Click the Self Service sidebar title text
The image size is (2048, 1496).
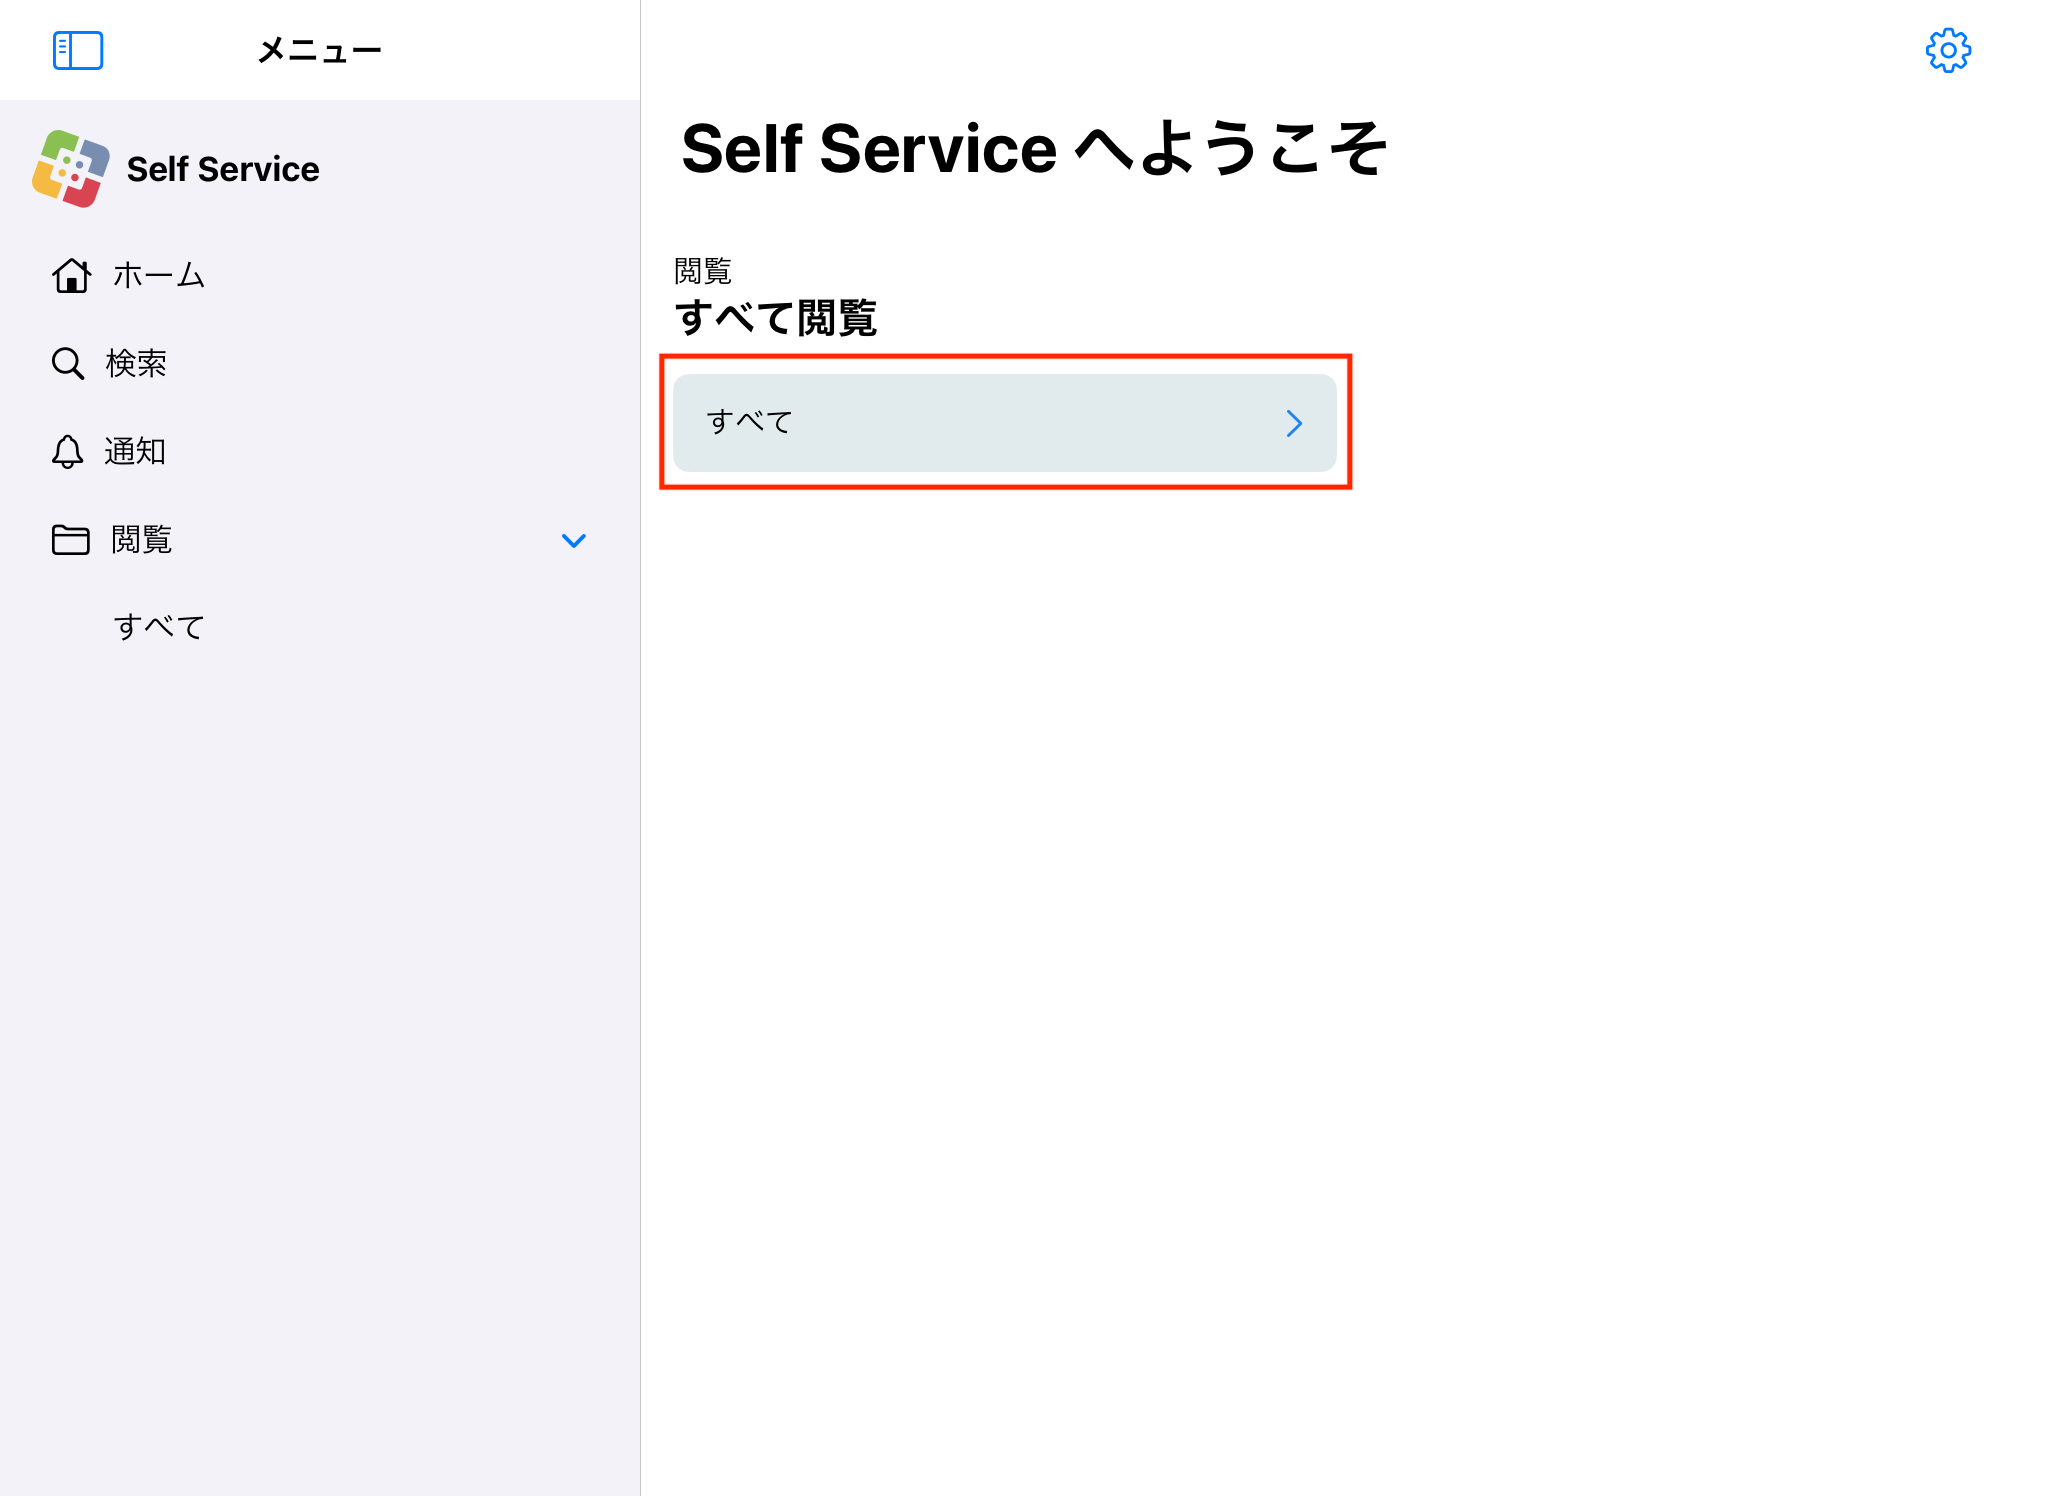click(x=223, y=169)
